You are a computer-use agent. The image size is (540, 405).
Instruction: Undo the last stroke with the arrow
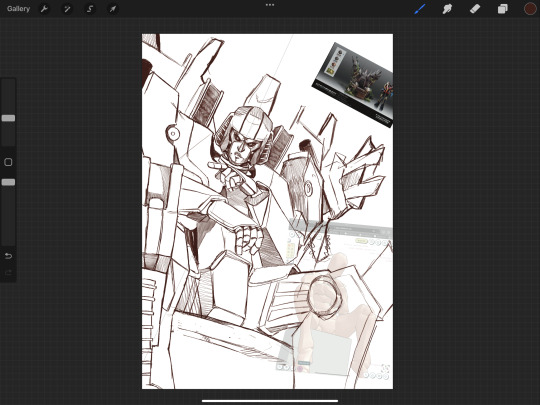point(8,256)
